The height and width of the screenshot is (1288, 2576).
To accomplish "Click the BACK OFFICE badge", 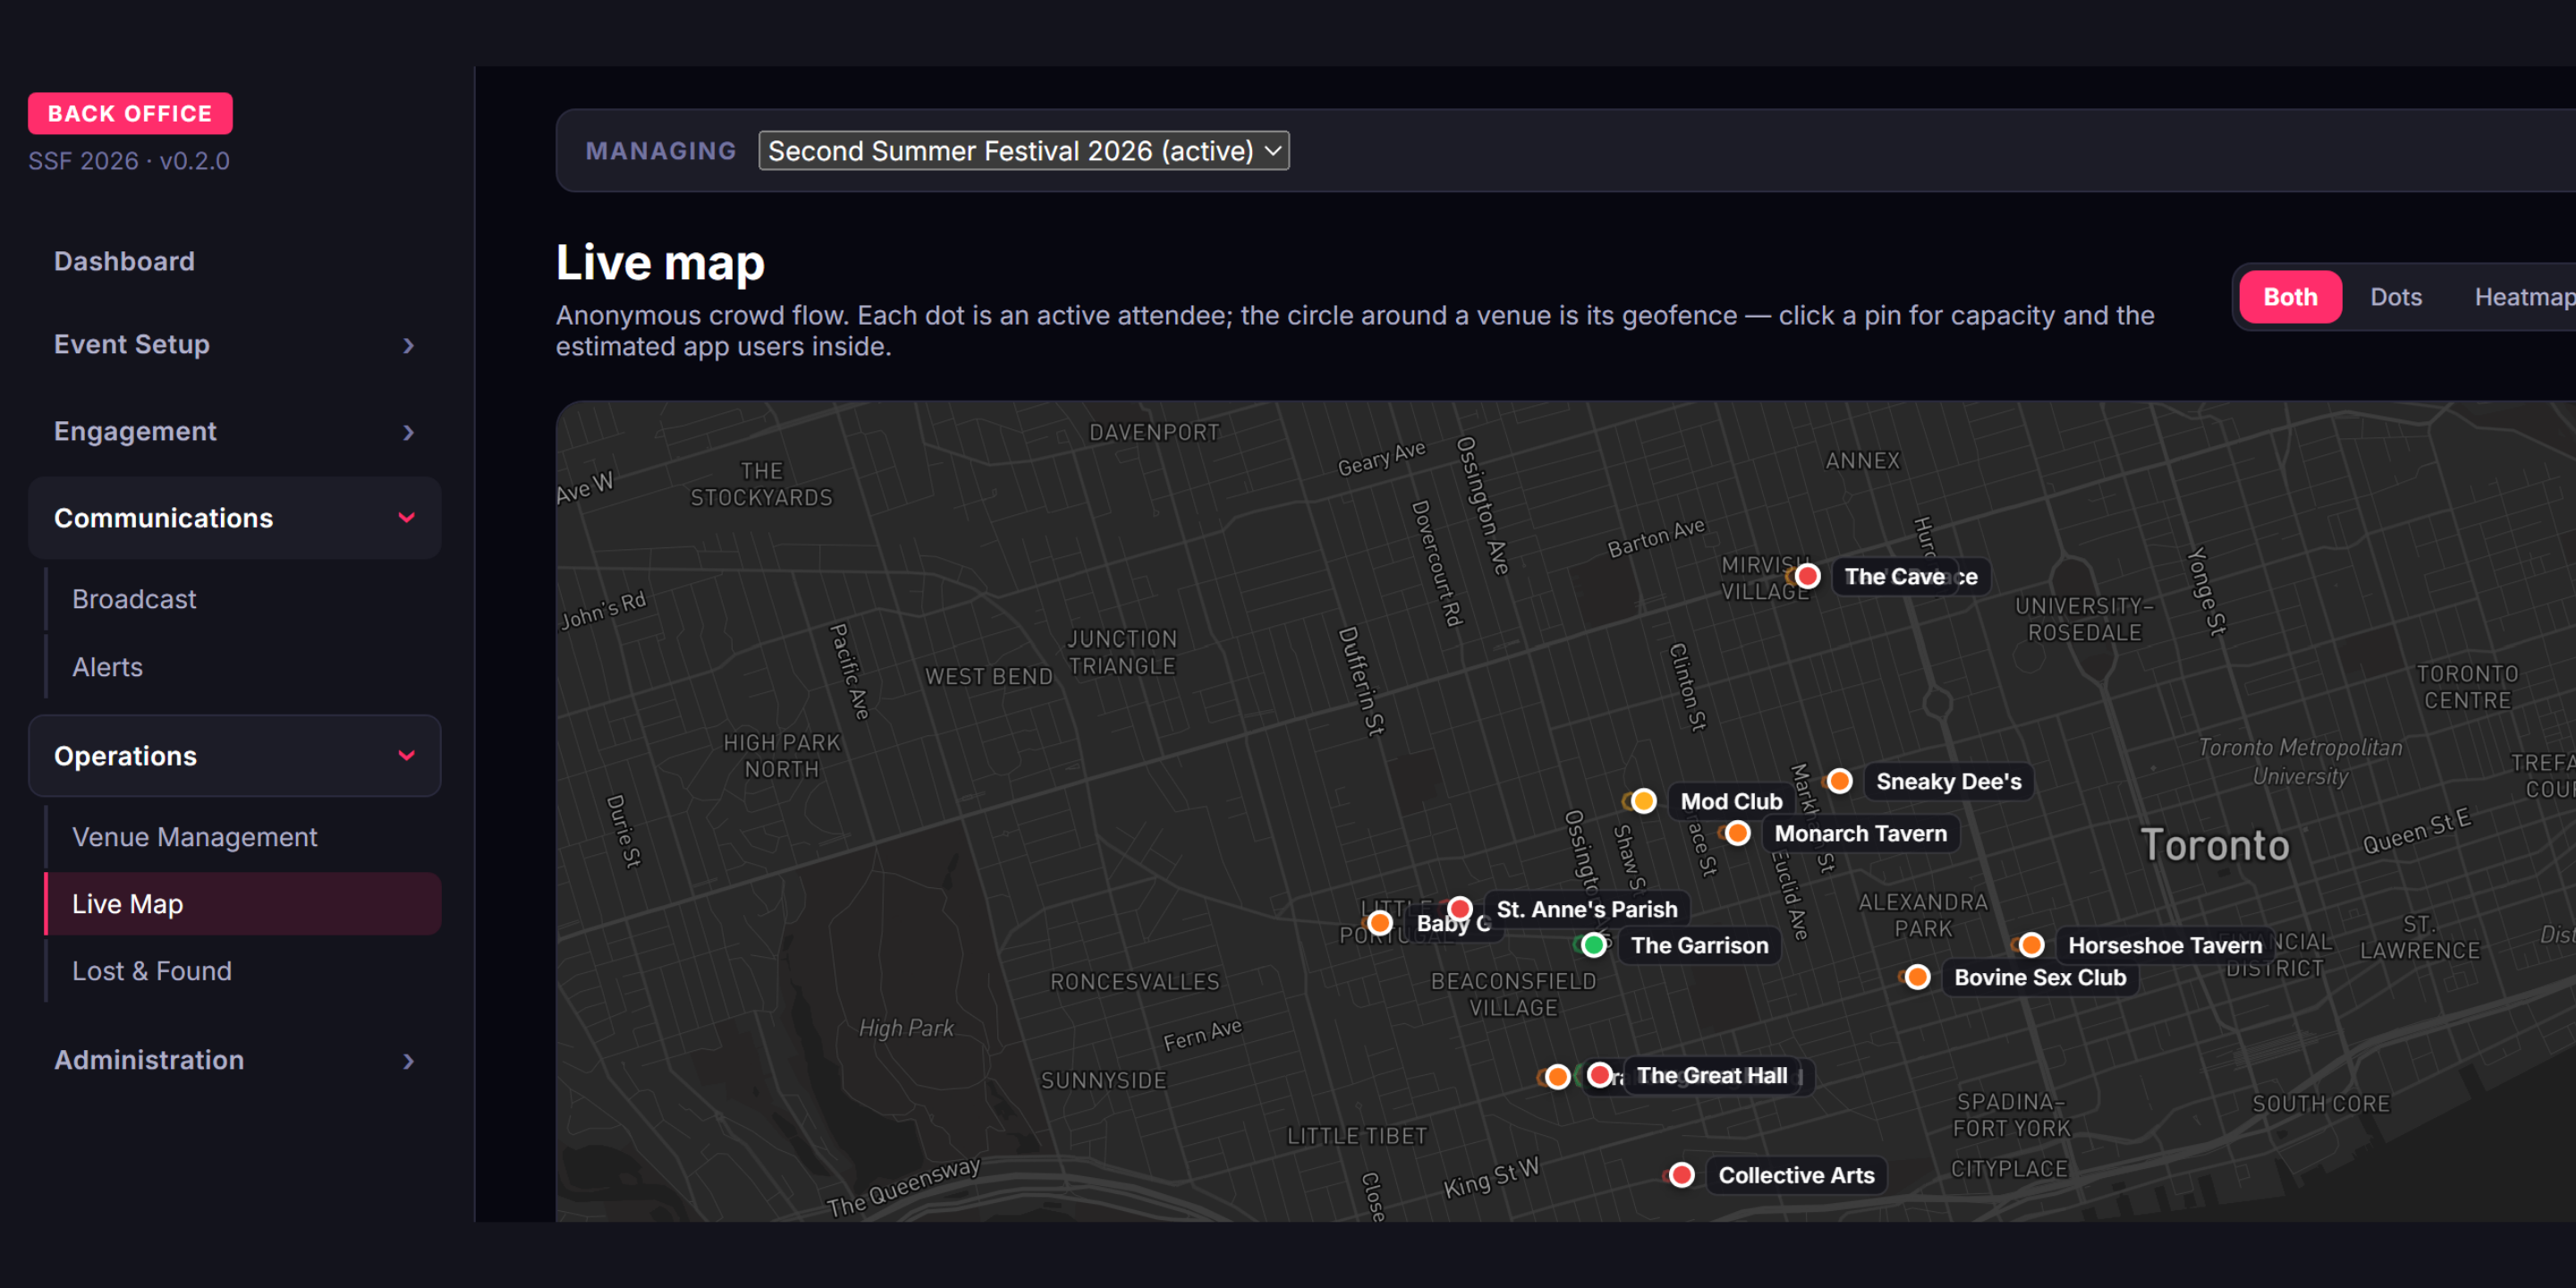I will click(x=130, y=113).
